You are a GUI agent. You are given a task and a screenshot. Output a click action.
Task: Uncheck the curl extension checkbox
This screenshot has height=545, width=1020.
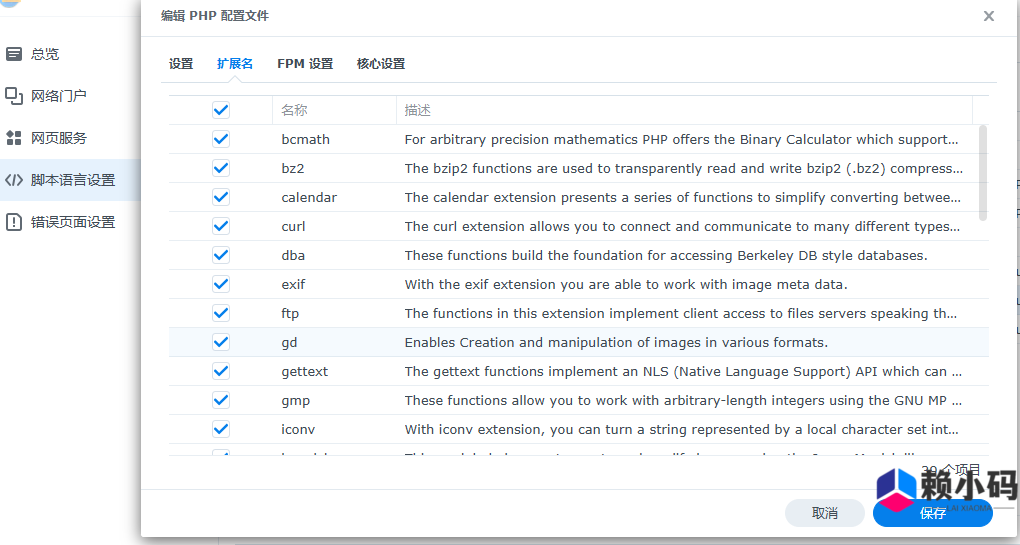click(221, 226)
